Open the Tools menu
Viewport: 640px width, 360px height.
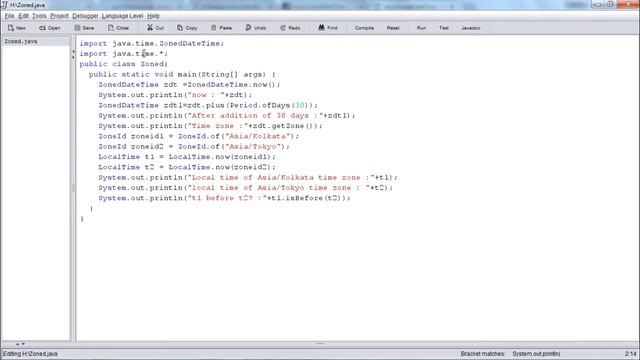coord(39,16)
